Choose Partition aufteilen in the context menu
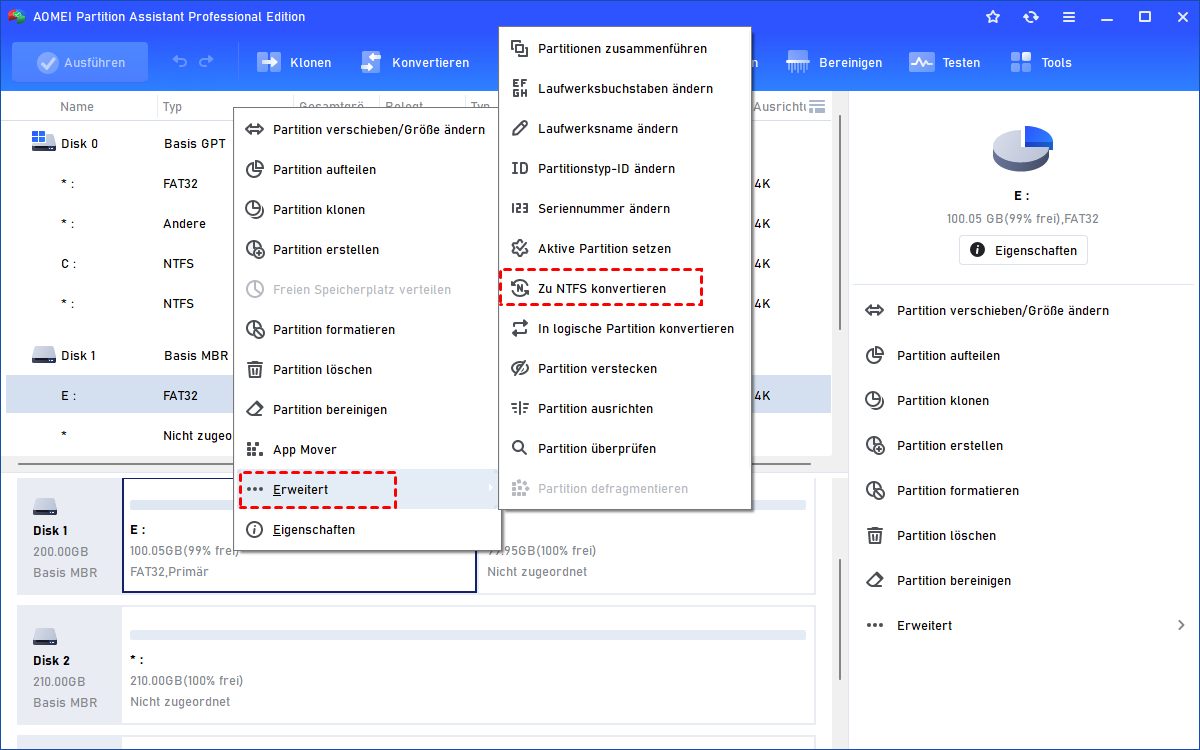The image size is (1200, 750). pos(367,169)
